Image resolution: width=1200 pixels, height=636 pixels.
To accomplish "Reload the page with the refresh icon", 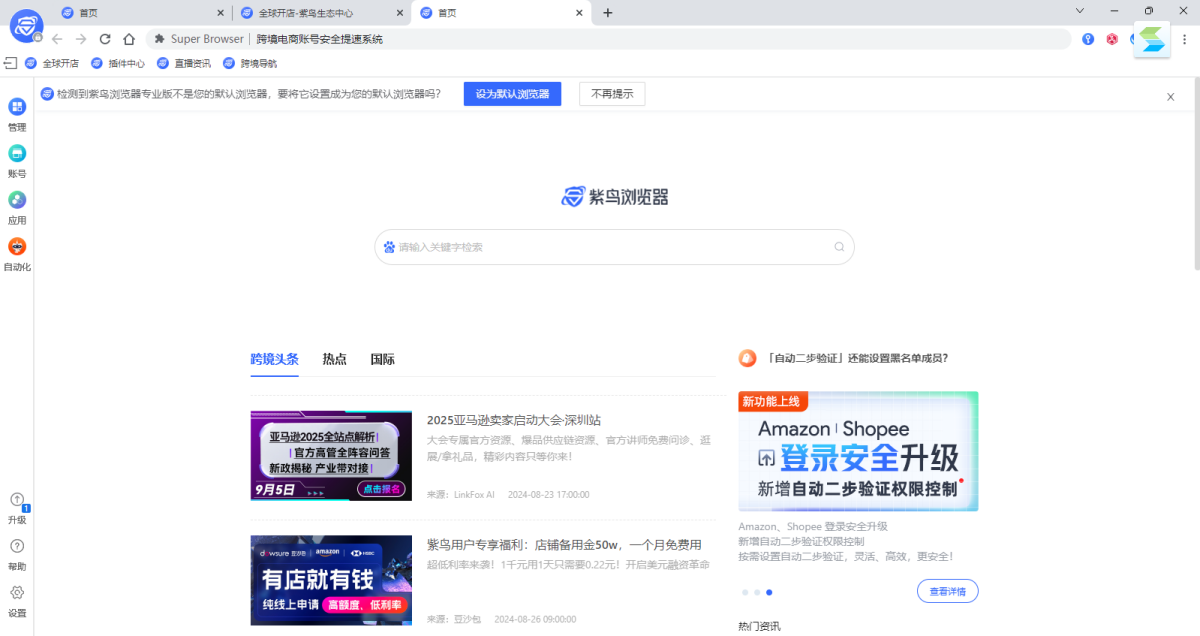I will (105, 39).
